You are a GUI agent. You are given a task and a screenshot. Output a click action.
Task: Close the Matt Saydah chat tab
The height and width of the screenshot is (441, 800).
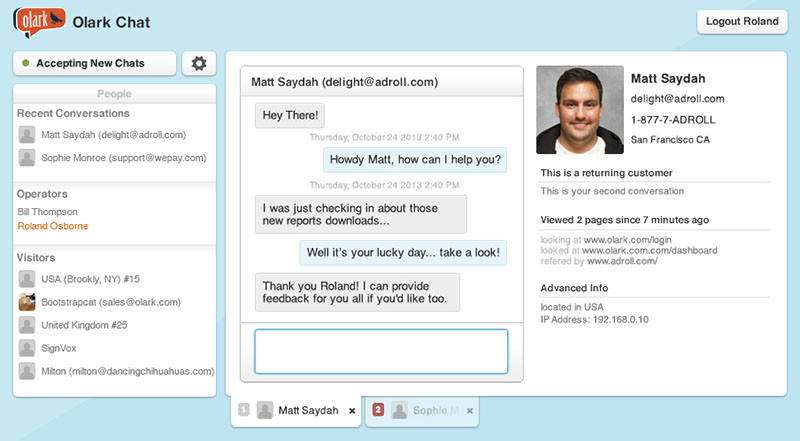tap(352, 411)
